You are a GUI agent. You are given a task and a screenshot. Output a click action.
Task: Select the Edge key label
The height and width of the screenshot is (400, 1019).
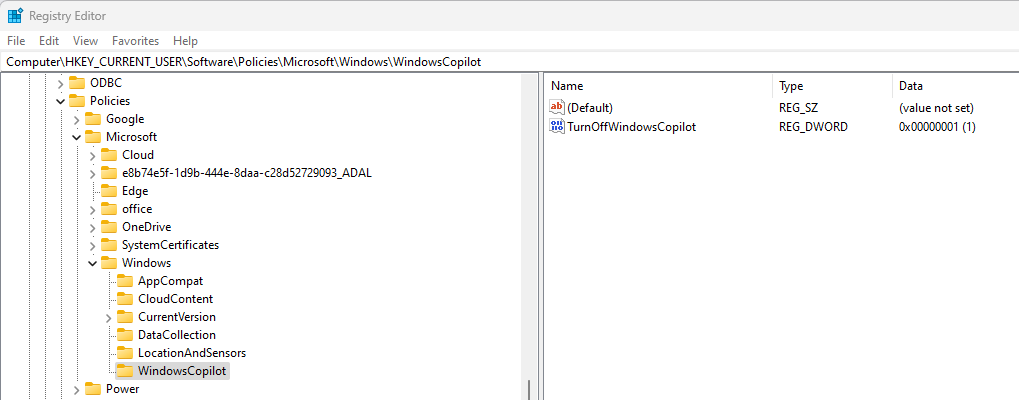135,191
